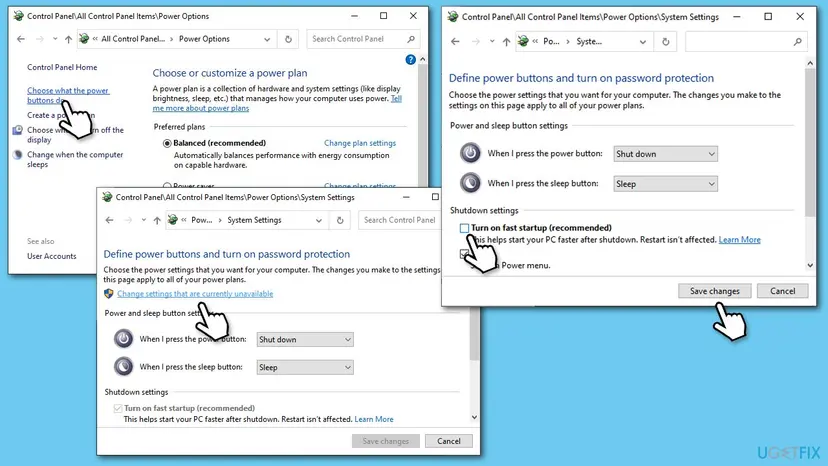Image resolution: width=828 pixels, height=466 pixels.
Task: Click scrollbar down arrow in right window
Action: coord(810,266)
